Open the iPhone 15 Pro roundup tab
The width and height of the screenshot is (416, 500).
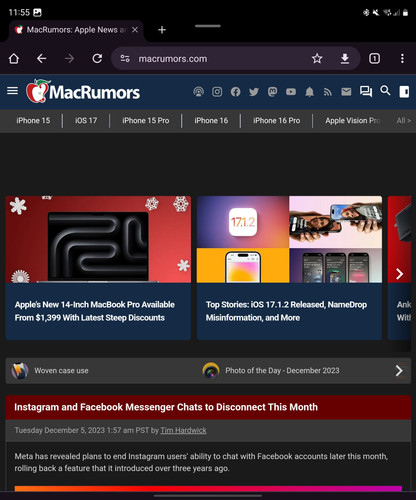click(146, 121)
